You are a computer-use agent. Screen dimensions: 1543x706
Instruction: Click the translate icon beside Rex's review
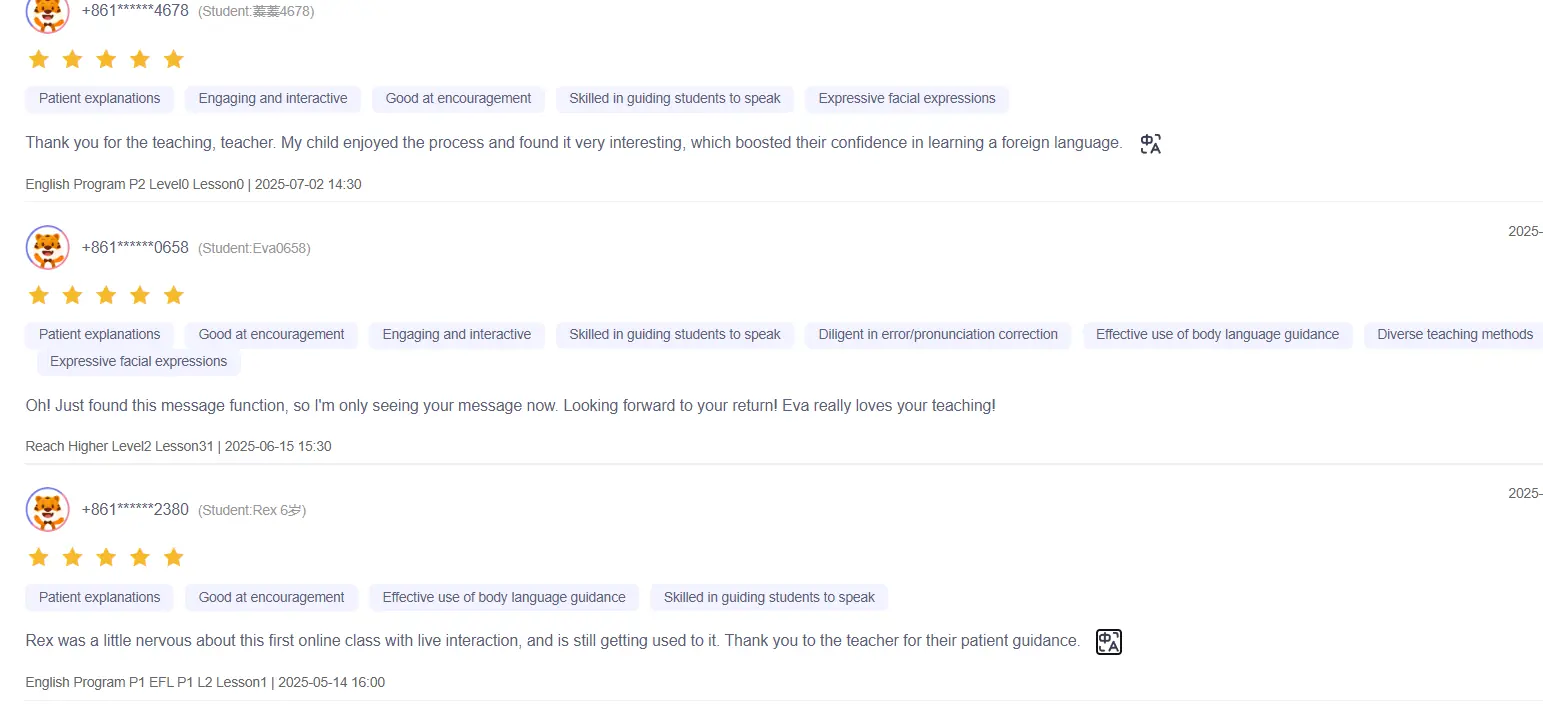pyautogui.click(x=1109, y=642)
